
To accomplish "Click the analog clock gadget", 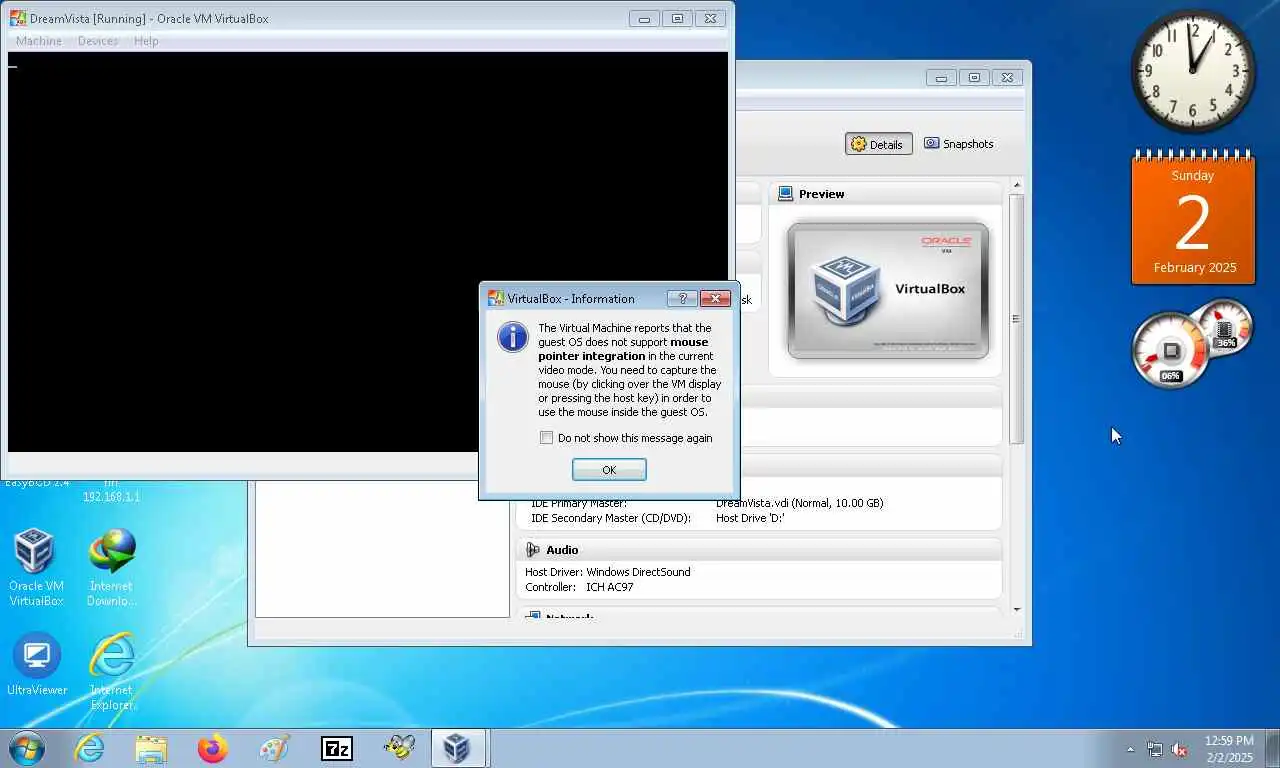I will pos(1193,71).
